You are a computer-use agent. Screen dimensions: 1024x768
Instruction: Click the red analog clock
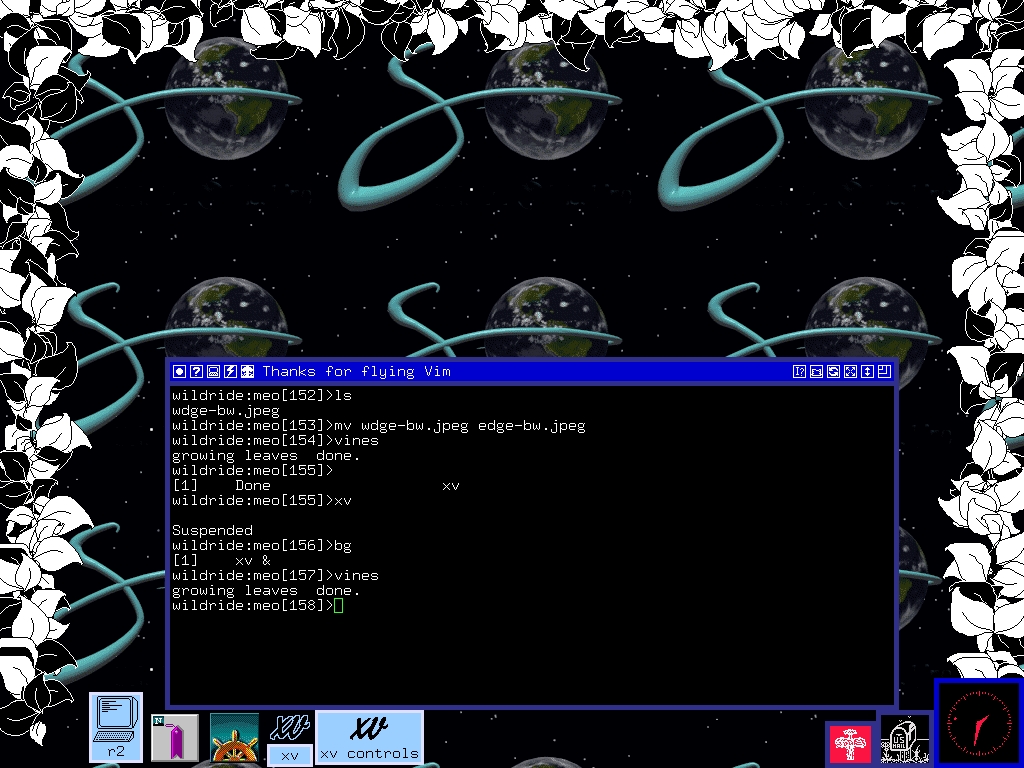click(978, 724)
